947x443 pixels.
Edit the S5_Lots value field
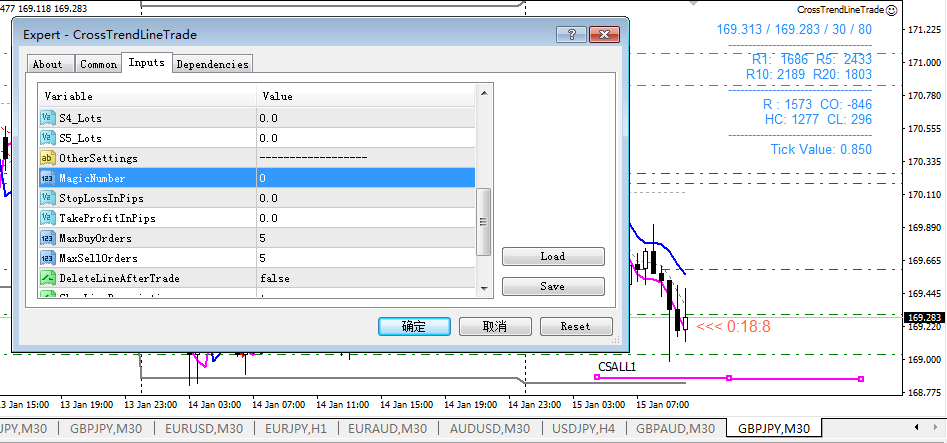tap(365, 138)
